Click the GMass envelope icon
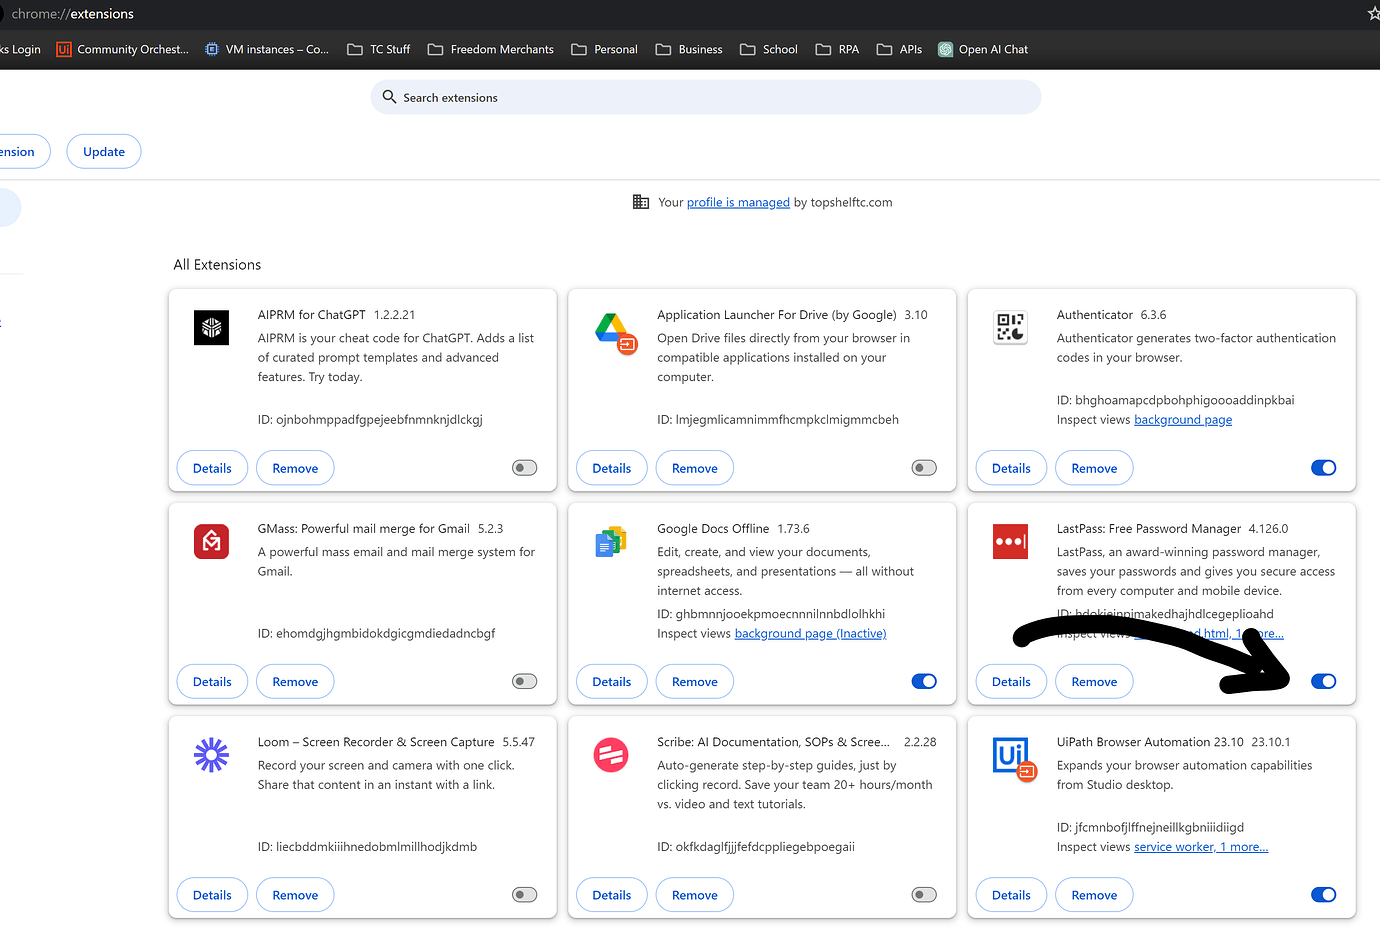Viewport: 1380px width, 930px height. click(211, 541)
